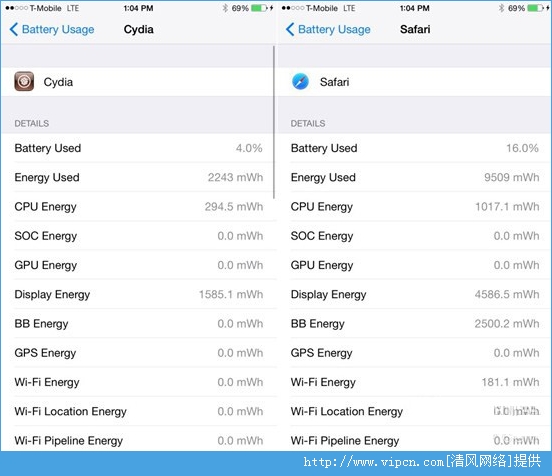Tap the Cydia title in navigation bar

point(139,30)
